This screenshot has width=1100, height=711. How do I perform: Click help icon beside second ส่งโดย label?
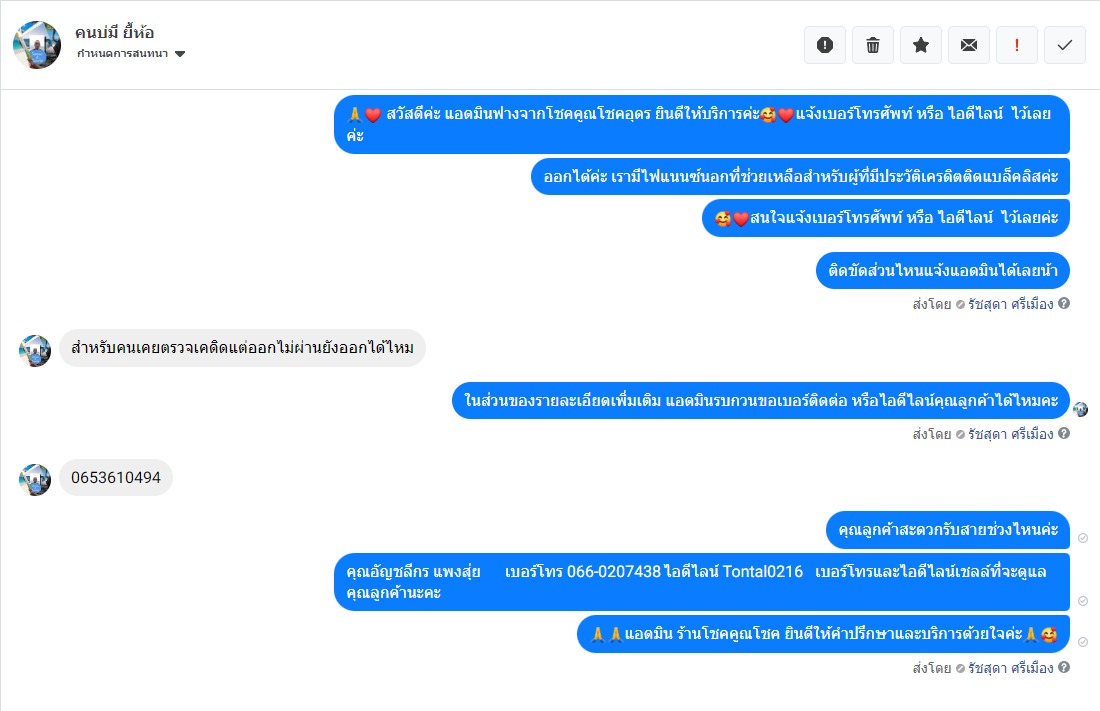click(1064, 433)
